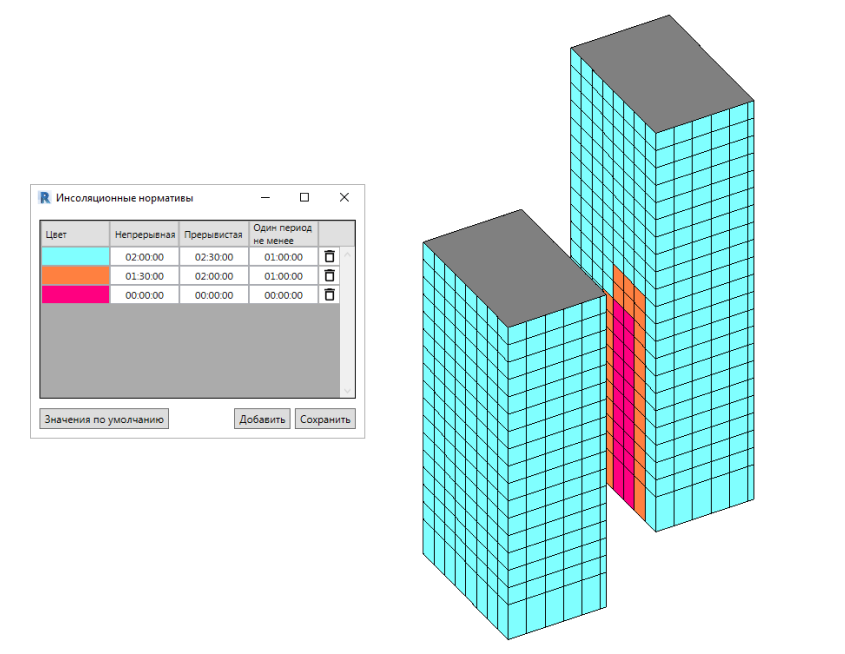The image size is (845, 654).
Task: Click trash icon for the pink row
Action: (x=329, y=295)
